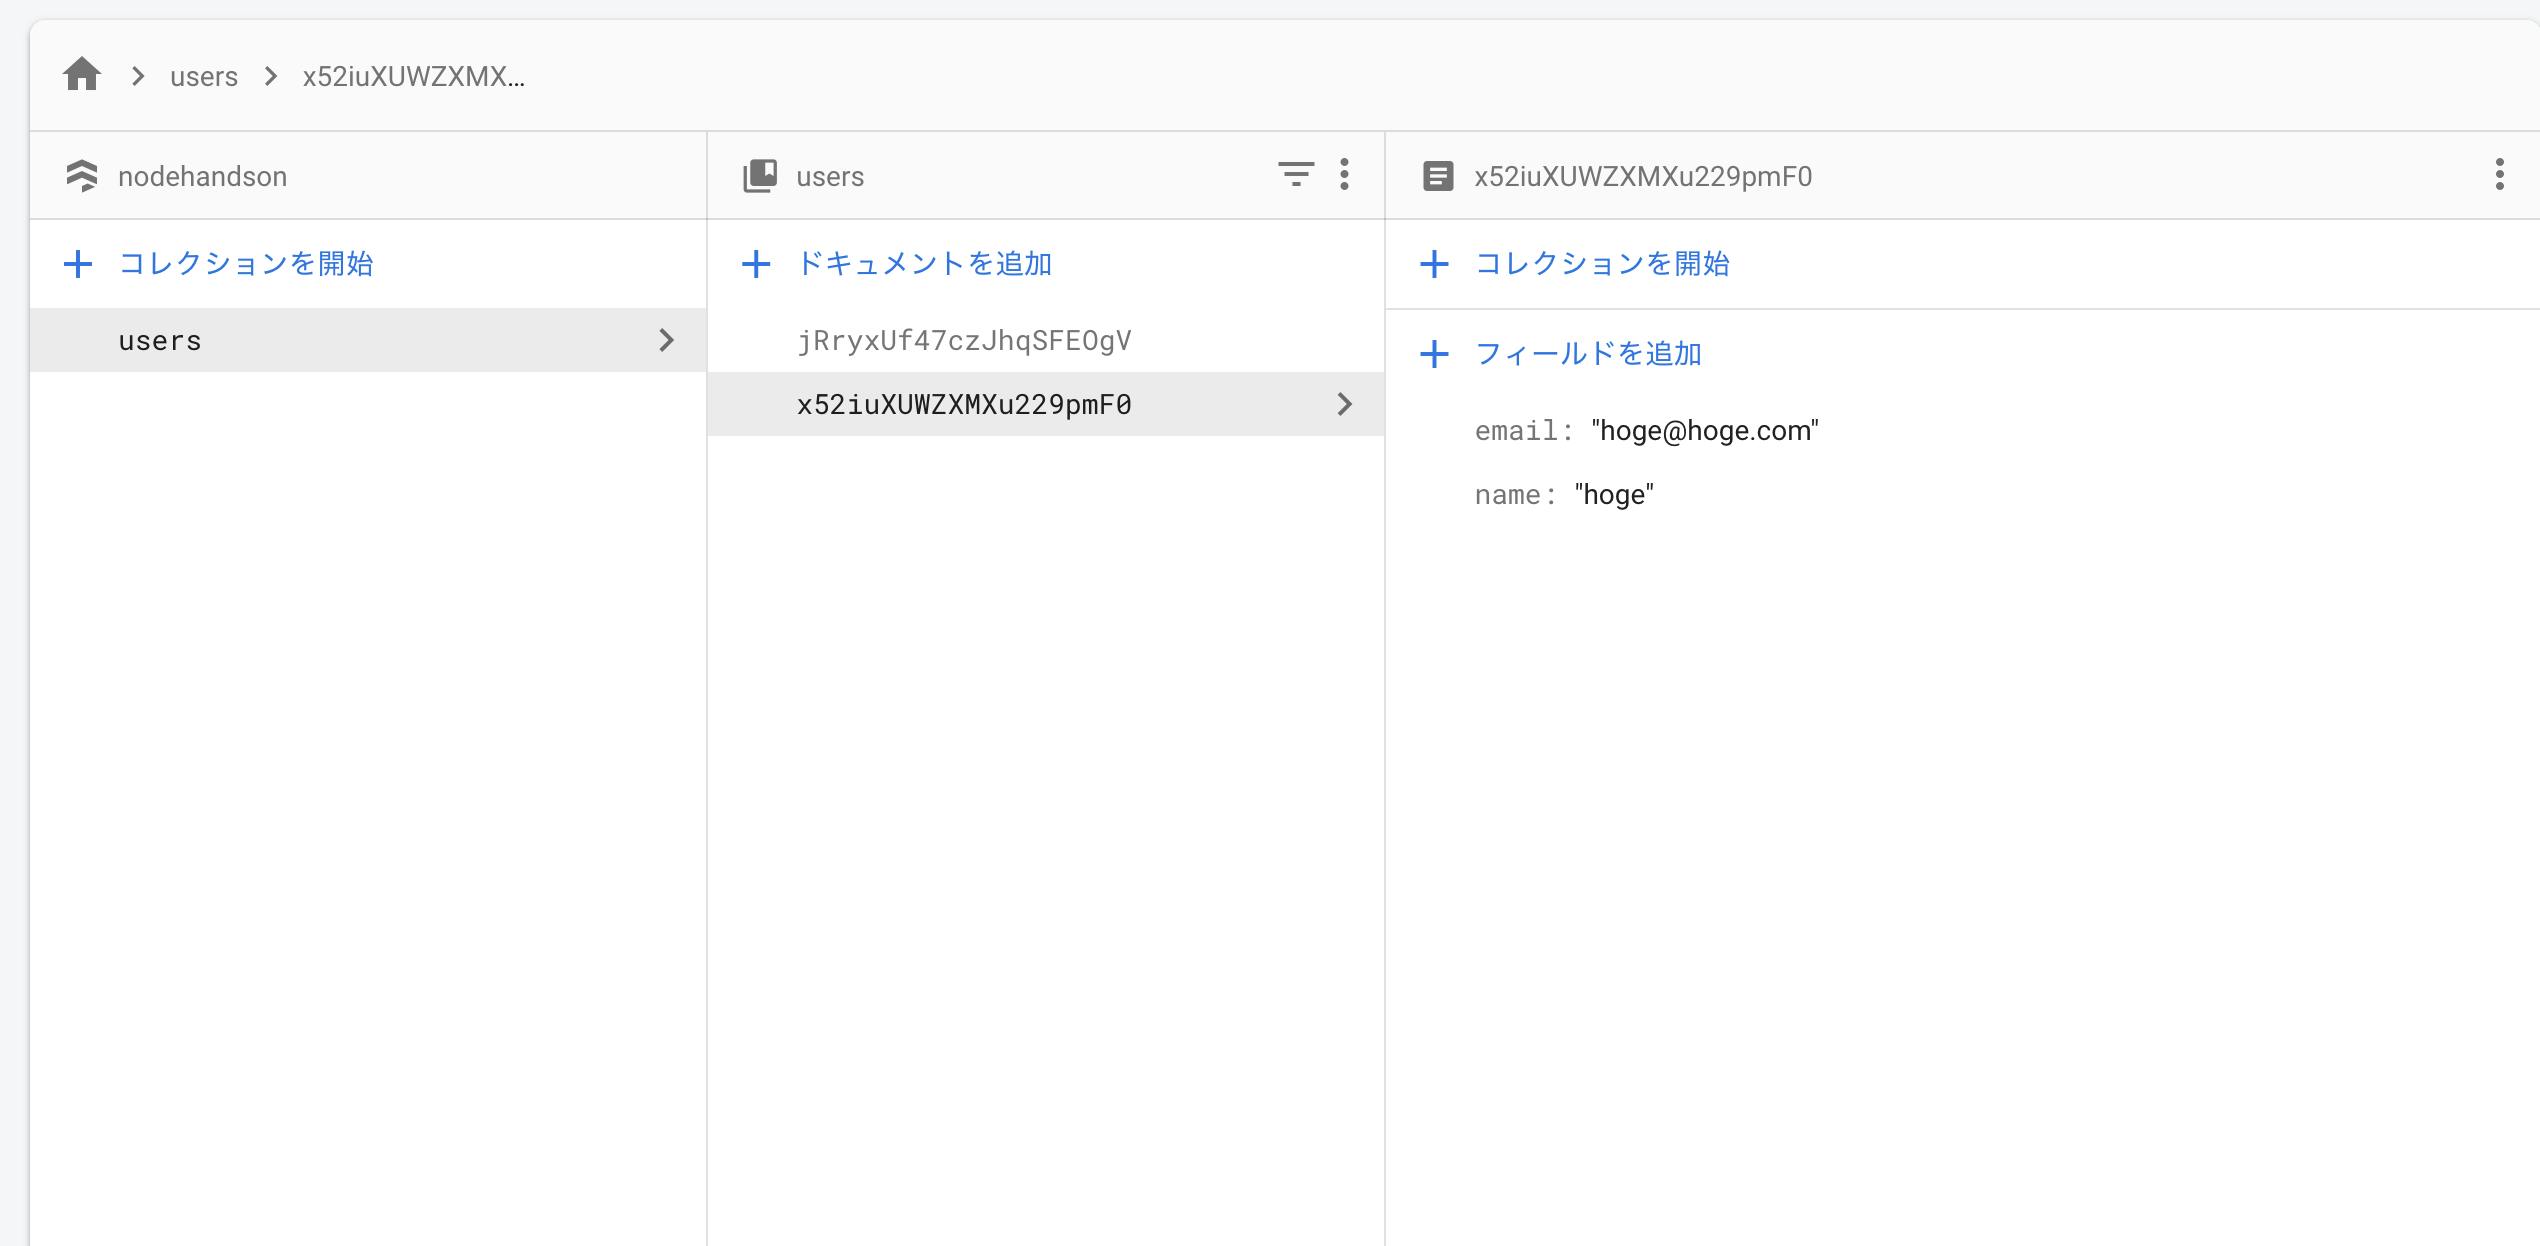The height and width of the screenshot is (1246, 2540).
Task: Open the filter icon in the users panel
Action: coord(1296,175)
